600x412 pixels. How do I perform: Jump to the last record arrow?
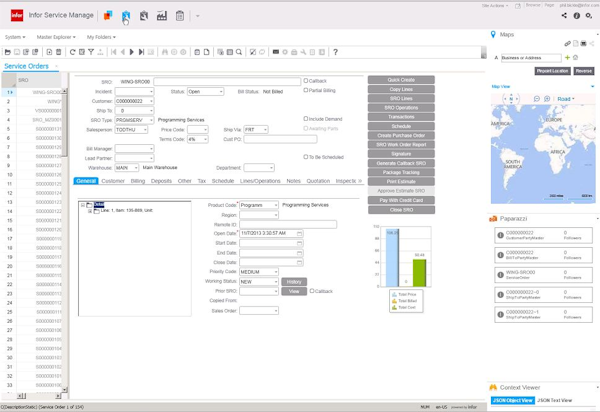point(141,52)
